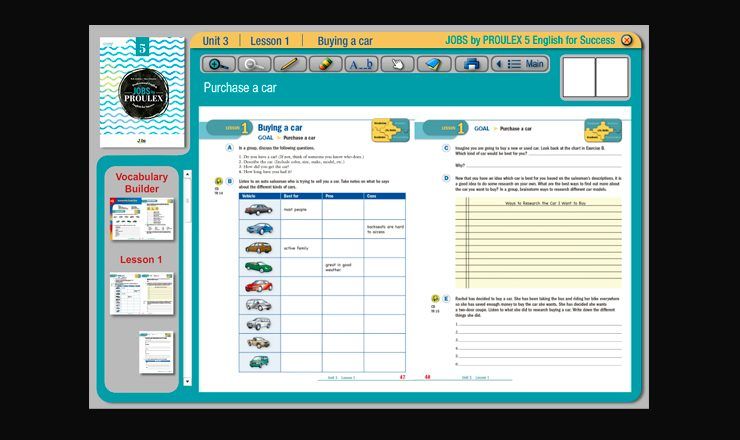Click the Cons column header

point(385,196)
